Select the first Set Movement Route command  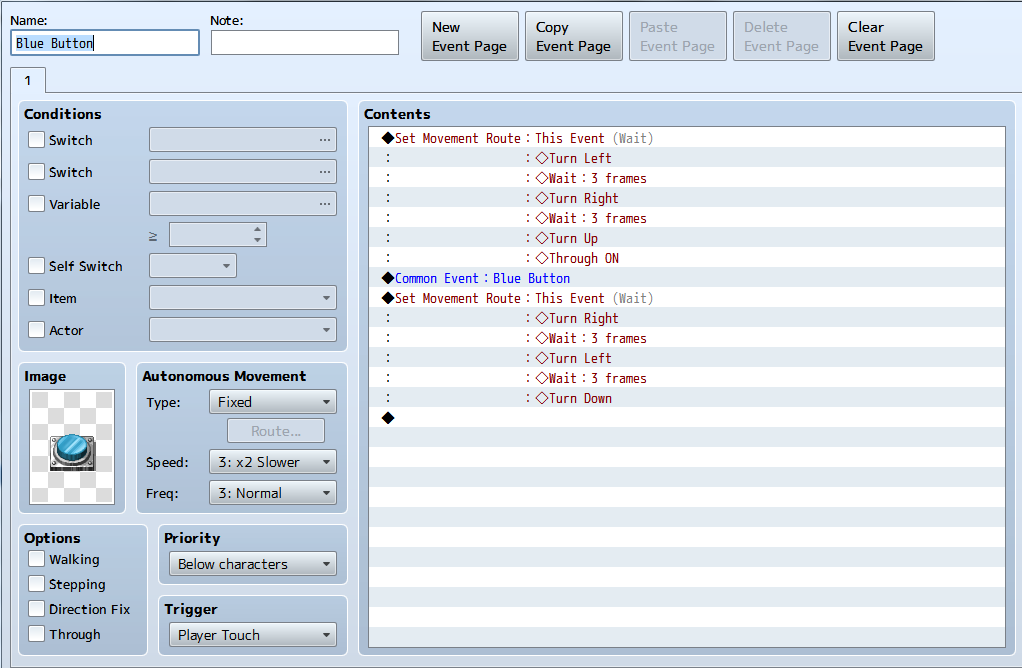(457, 138)
